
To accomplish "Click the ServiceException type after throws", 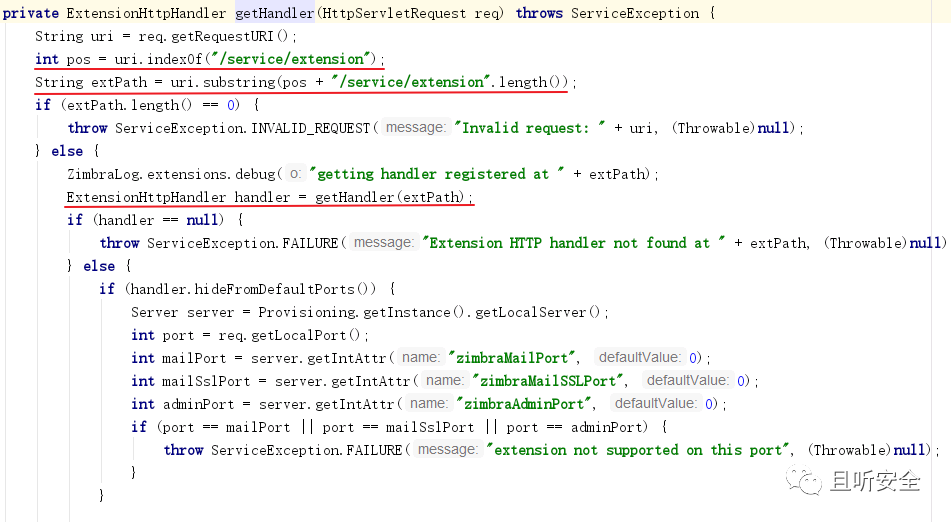I will 635,13.
